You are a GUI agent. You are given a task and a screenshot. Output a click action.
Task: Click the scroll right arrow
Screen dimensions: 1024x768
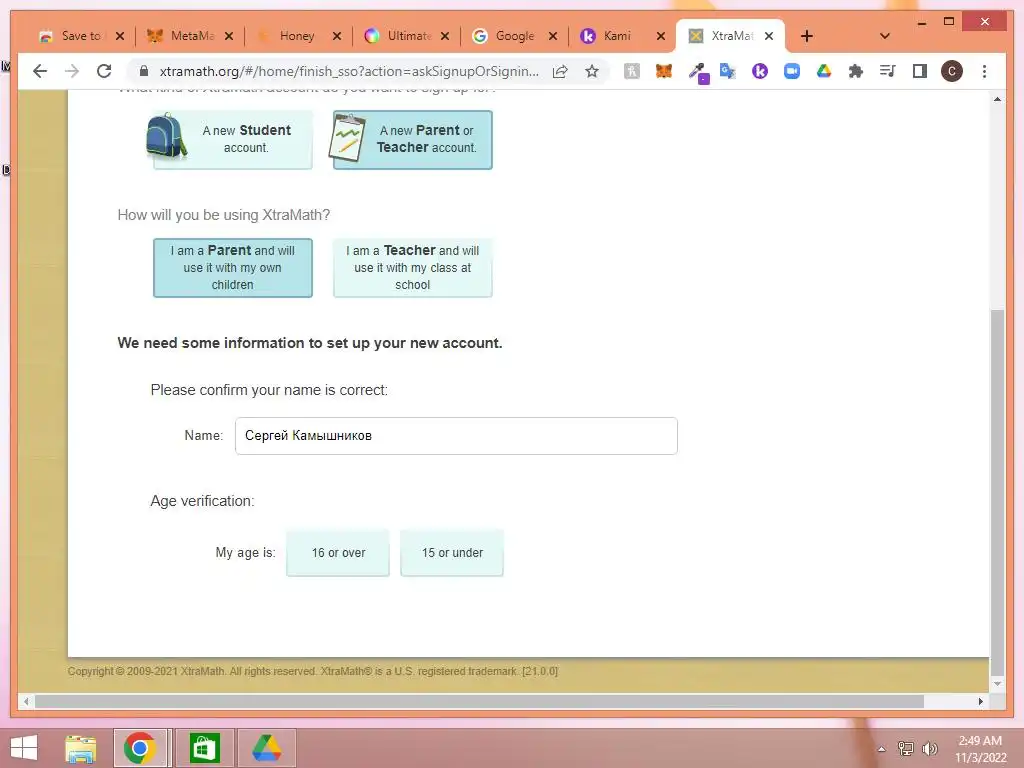[x=980, y=701]
